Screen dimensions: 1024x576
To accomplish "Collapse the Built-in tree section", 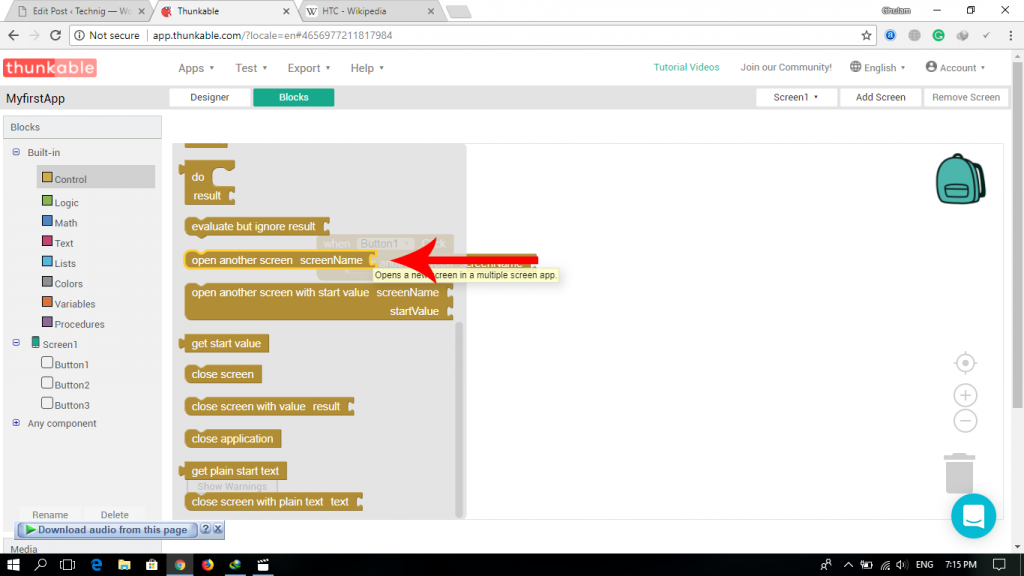I will tap(16, 152).
